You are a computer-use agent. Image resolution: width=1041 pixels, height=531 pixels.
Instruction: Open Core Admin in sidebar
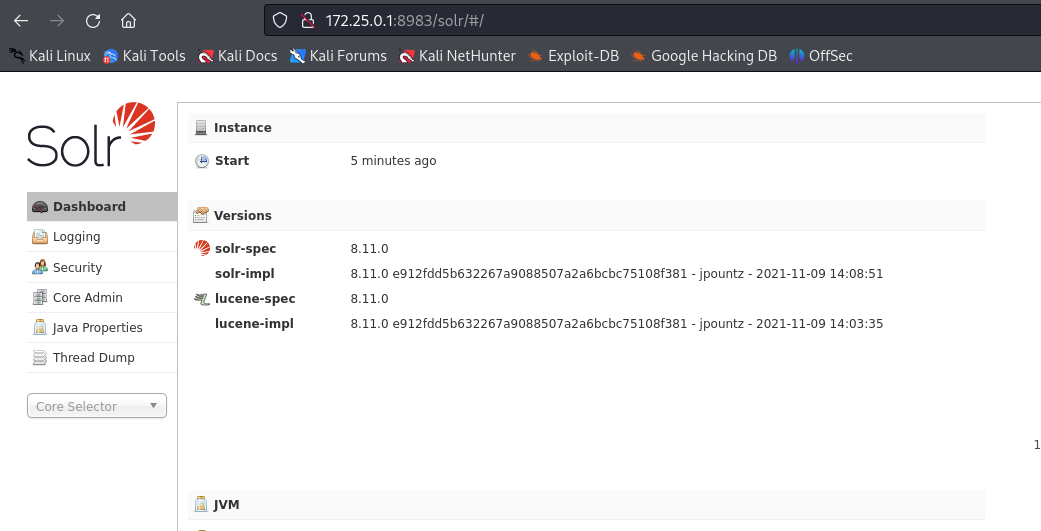pos(102,297)
